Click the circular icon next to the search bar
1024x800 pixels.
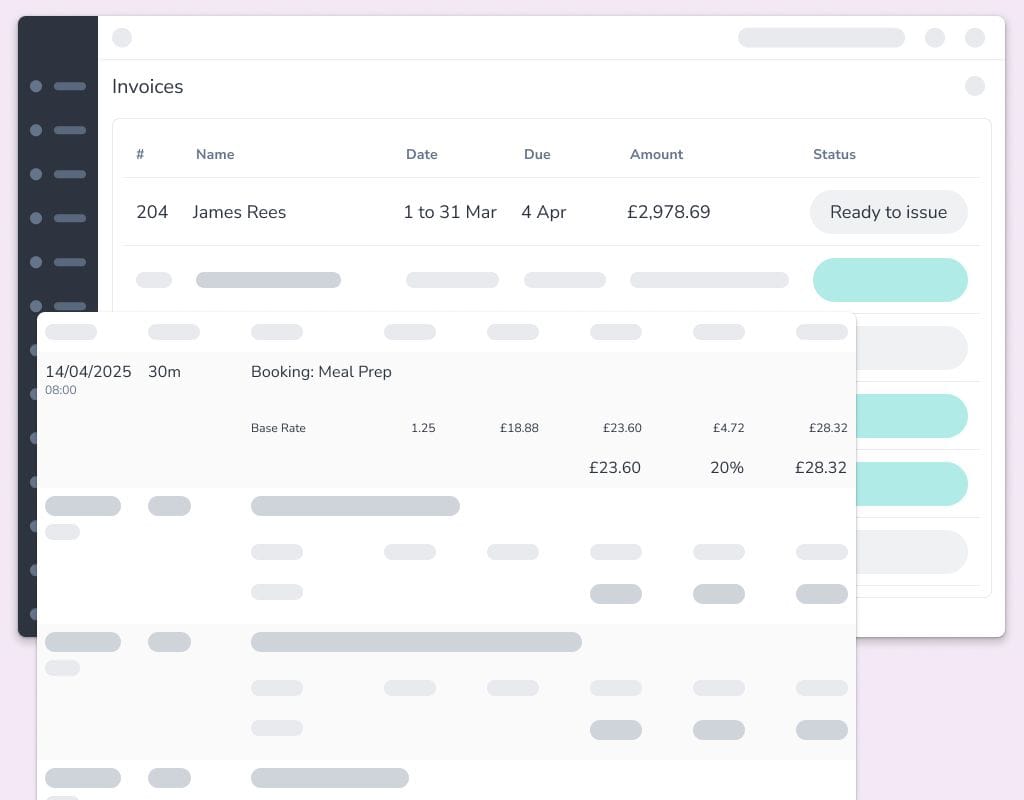tap(935, 38)
